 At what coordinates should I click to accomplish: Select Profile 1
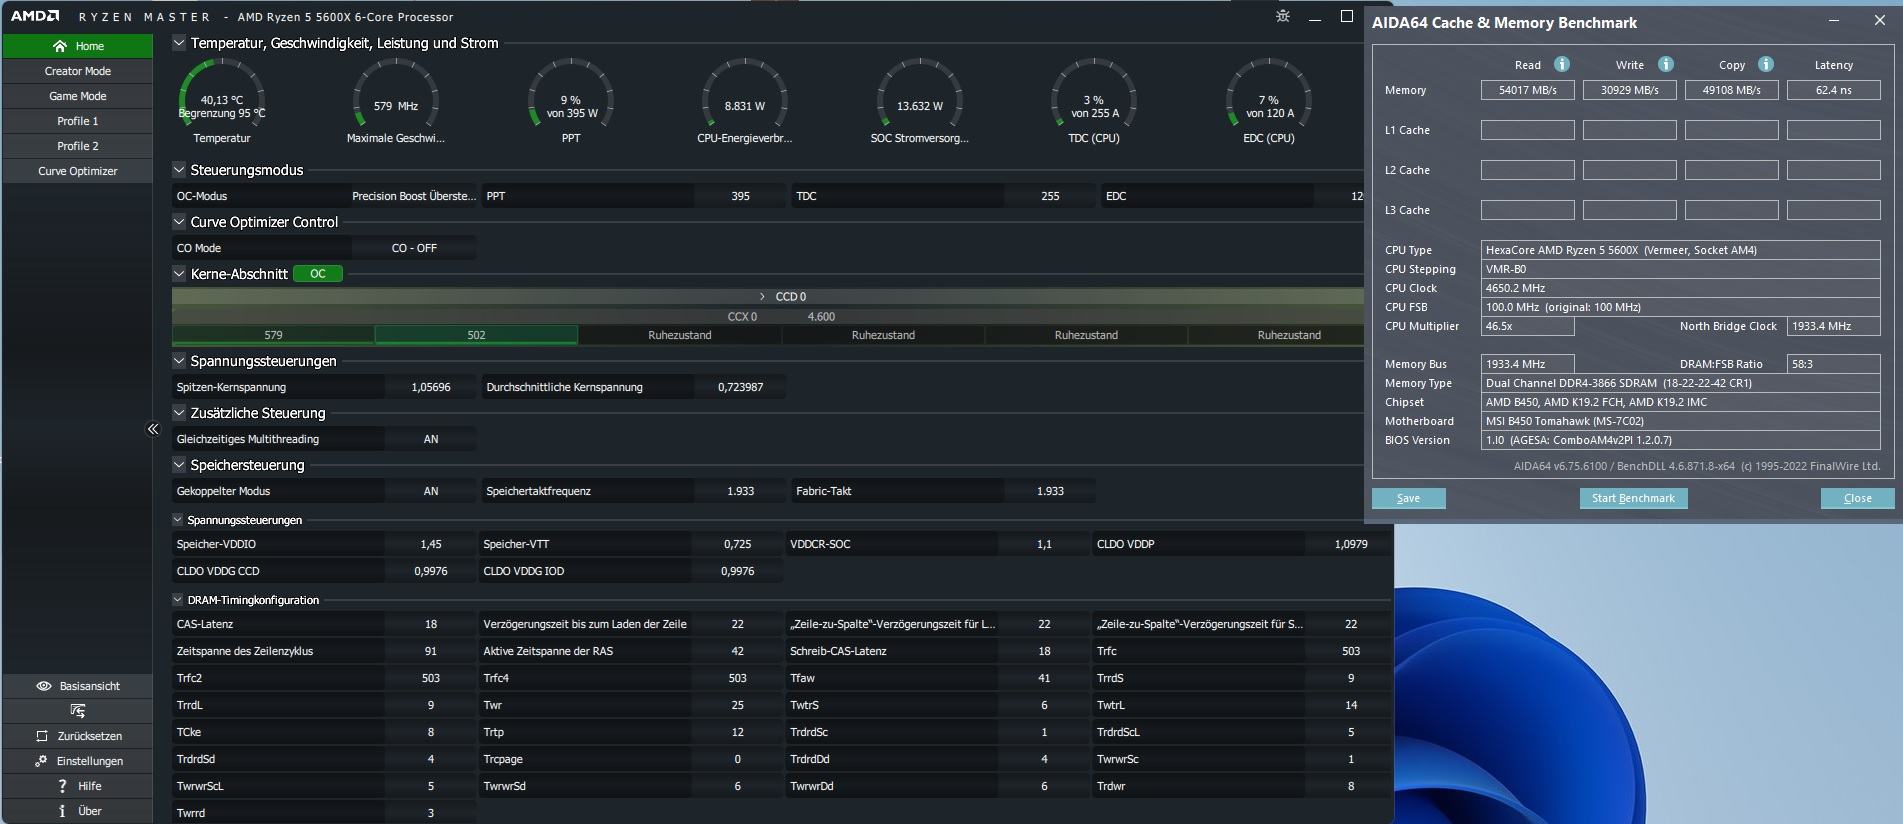tap(77, 121)
